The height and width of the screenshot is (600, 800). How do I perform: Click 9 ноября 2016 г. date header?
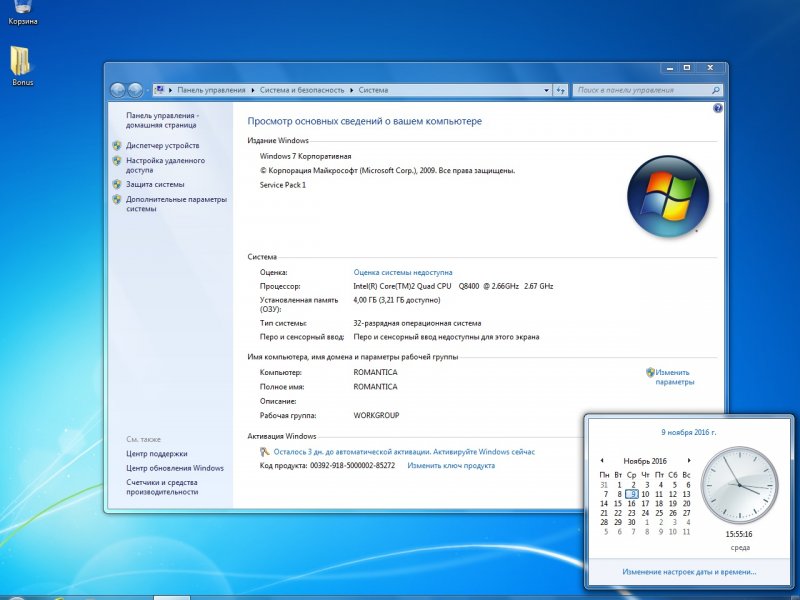coord(689,432)
